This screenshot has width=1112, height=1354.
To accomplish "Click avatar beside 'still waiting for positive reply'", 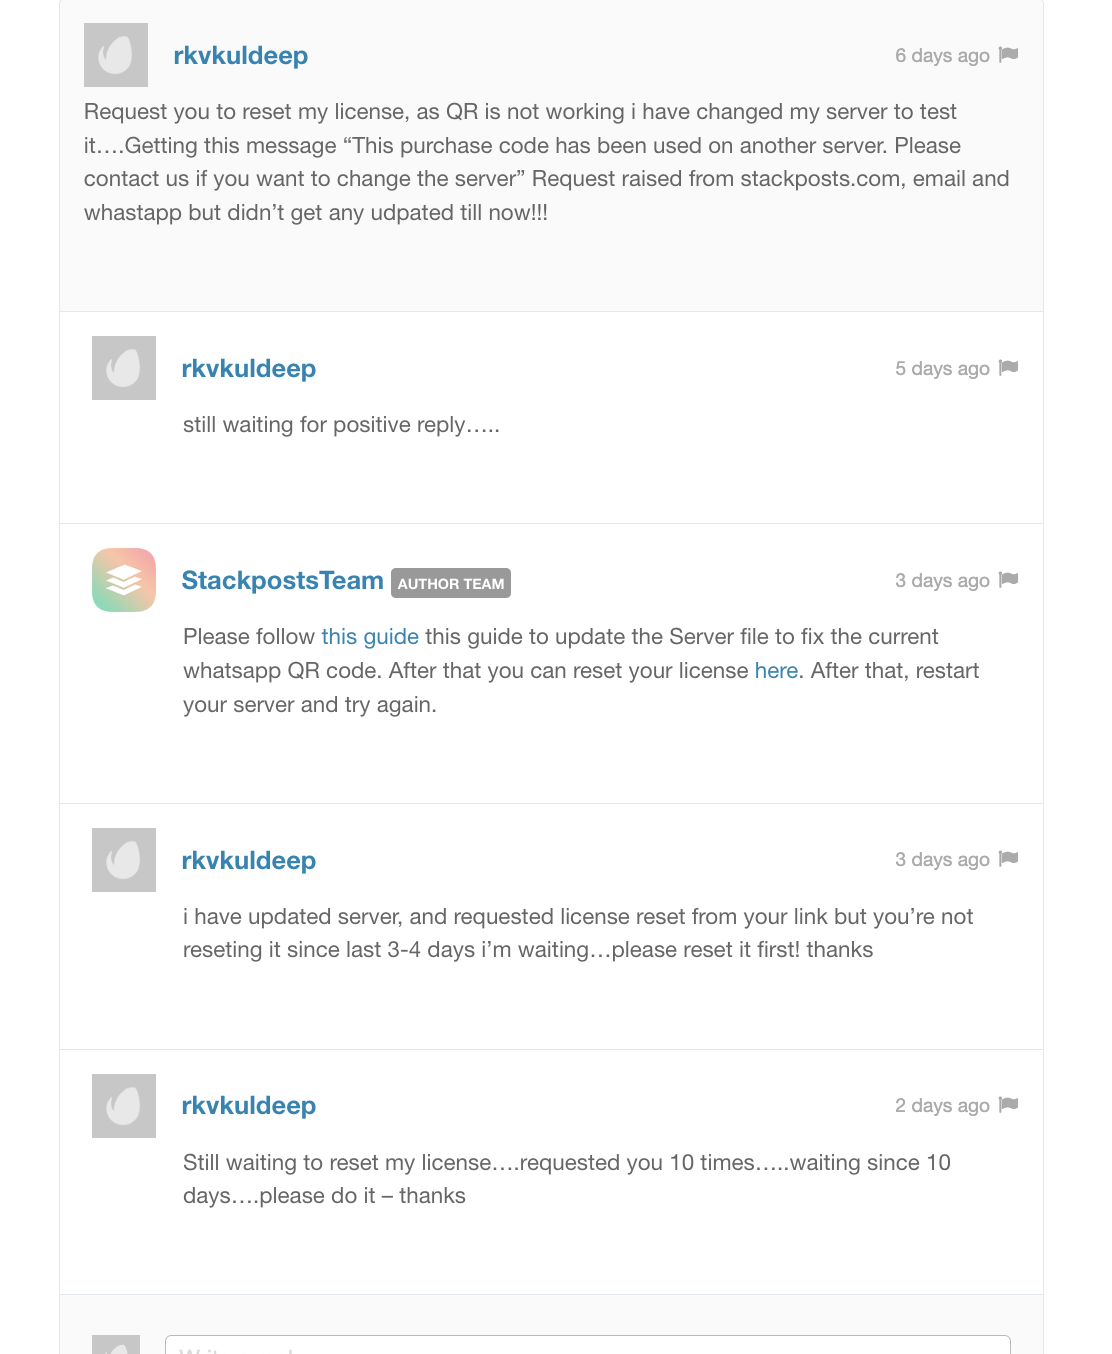I will 124,368.
